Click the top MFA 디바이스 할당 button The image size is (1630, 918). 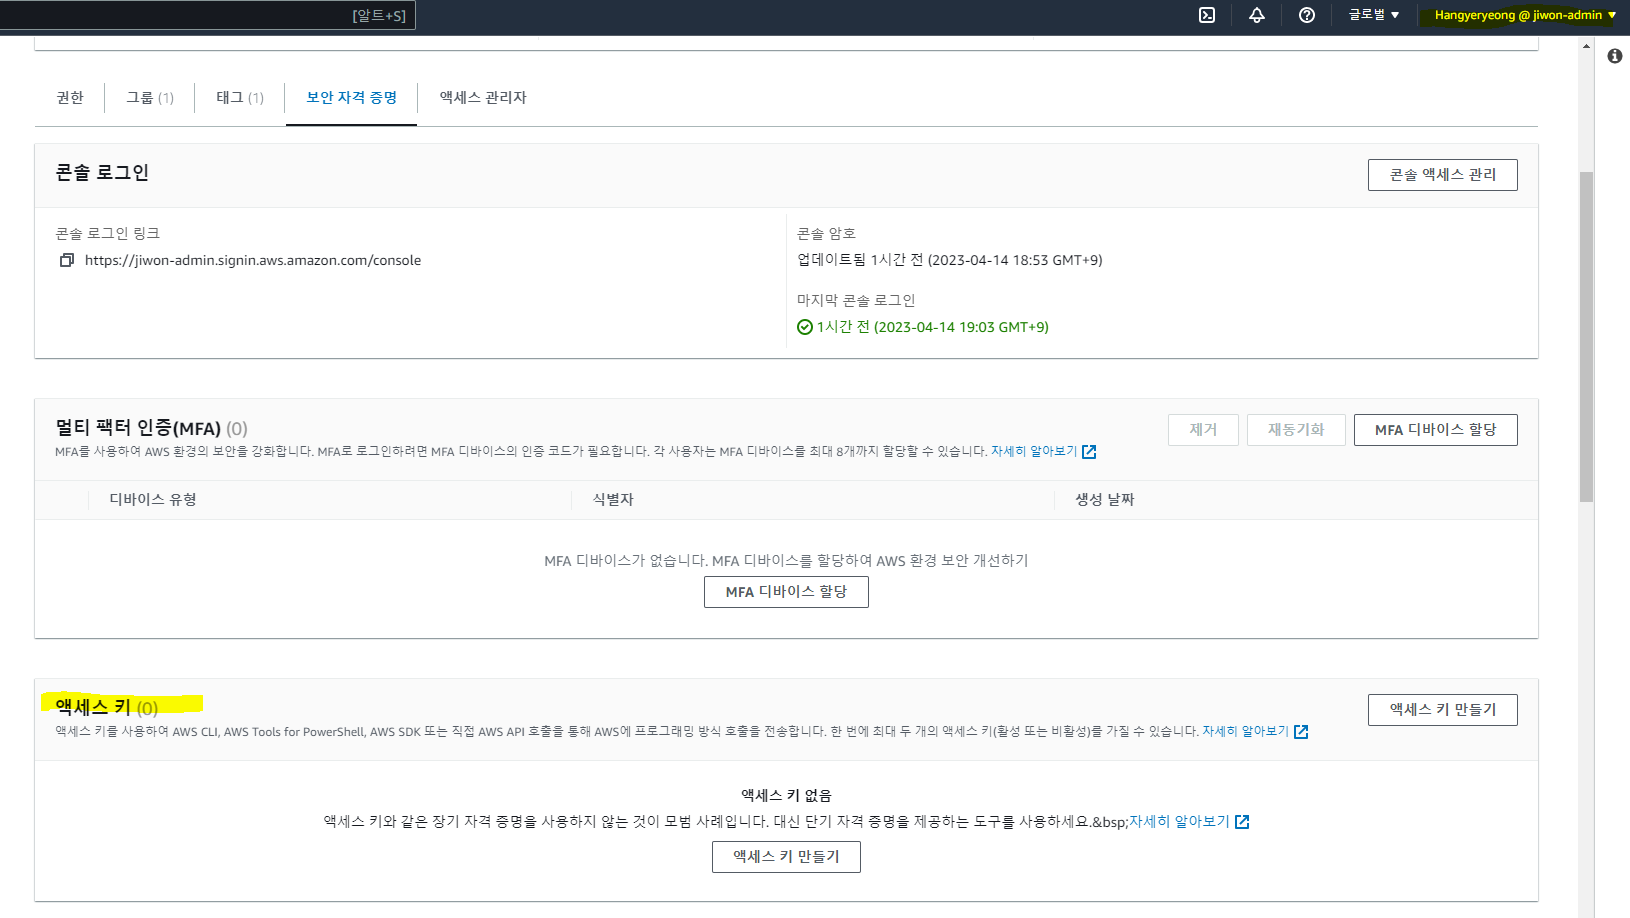pos(1435,430)
